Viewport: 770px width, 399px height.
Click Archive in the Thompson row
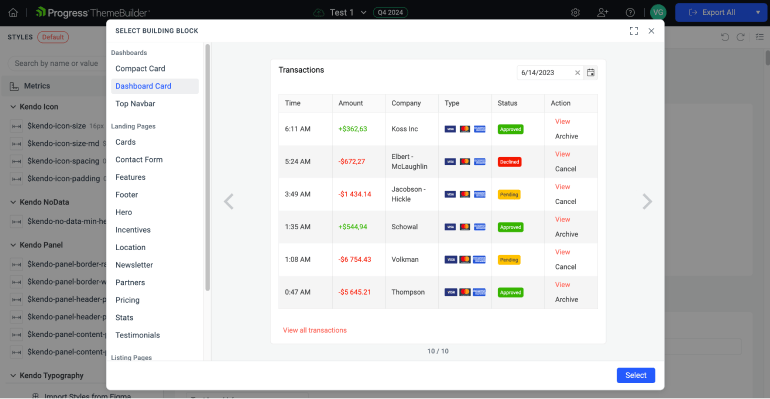point(566,299)
